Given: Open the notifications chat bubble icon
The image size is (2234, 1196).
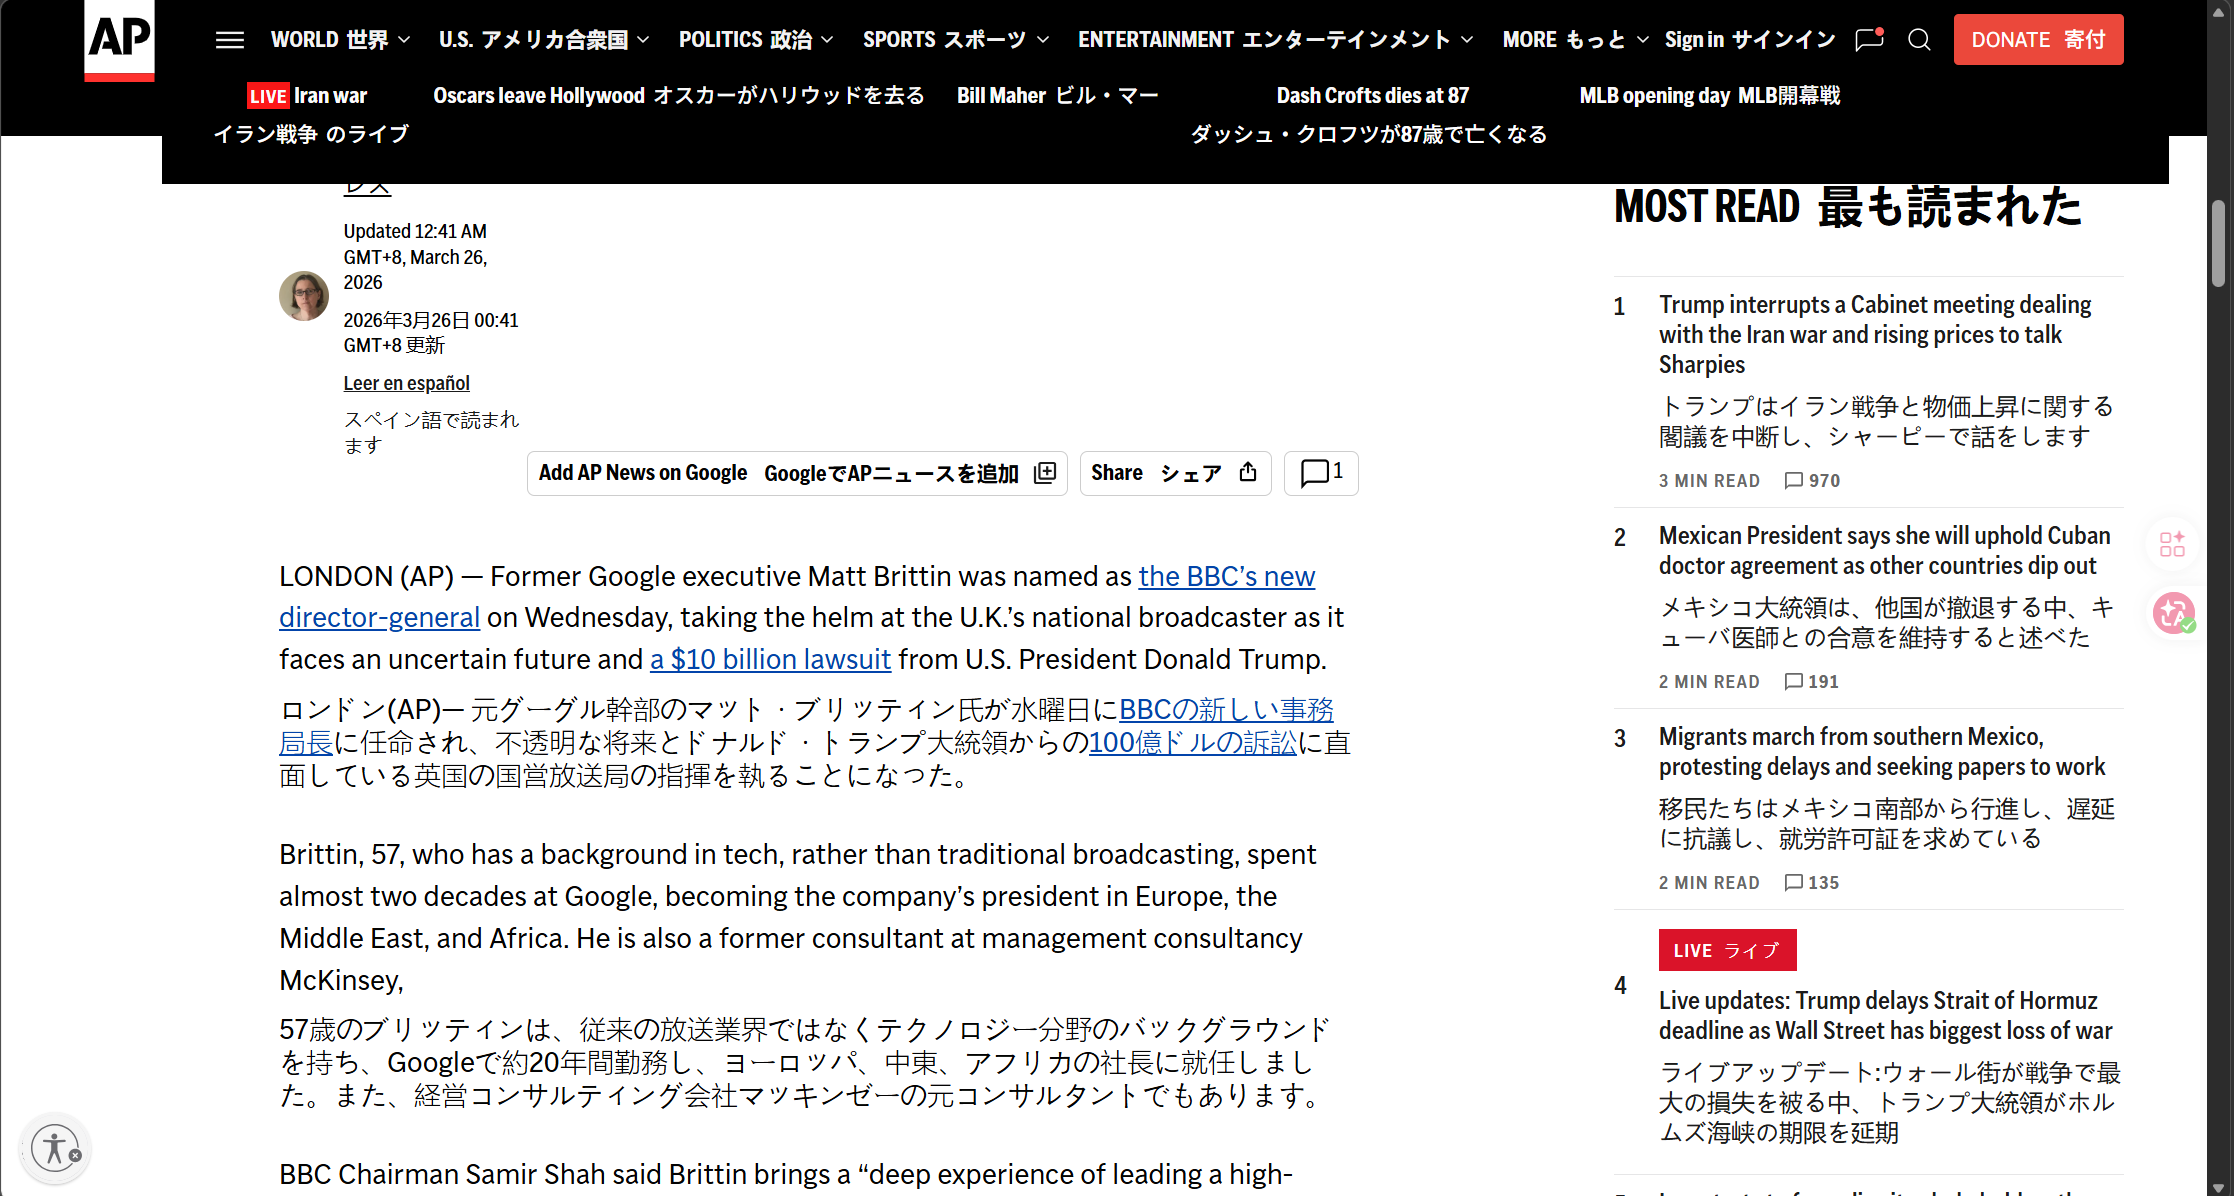Looking at the screenshot, I should click(1868, 40).
